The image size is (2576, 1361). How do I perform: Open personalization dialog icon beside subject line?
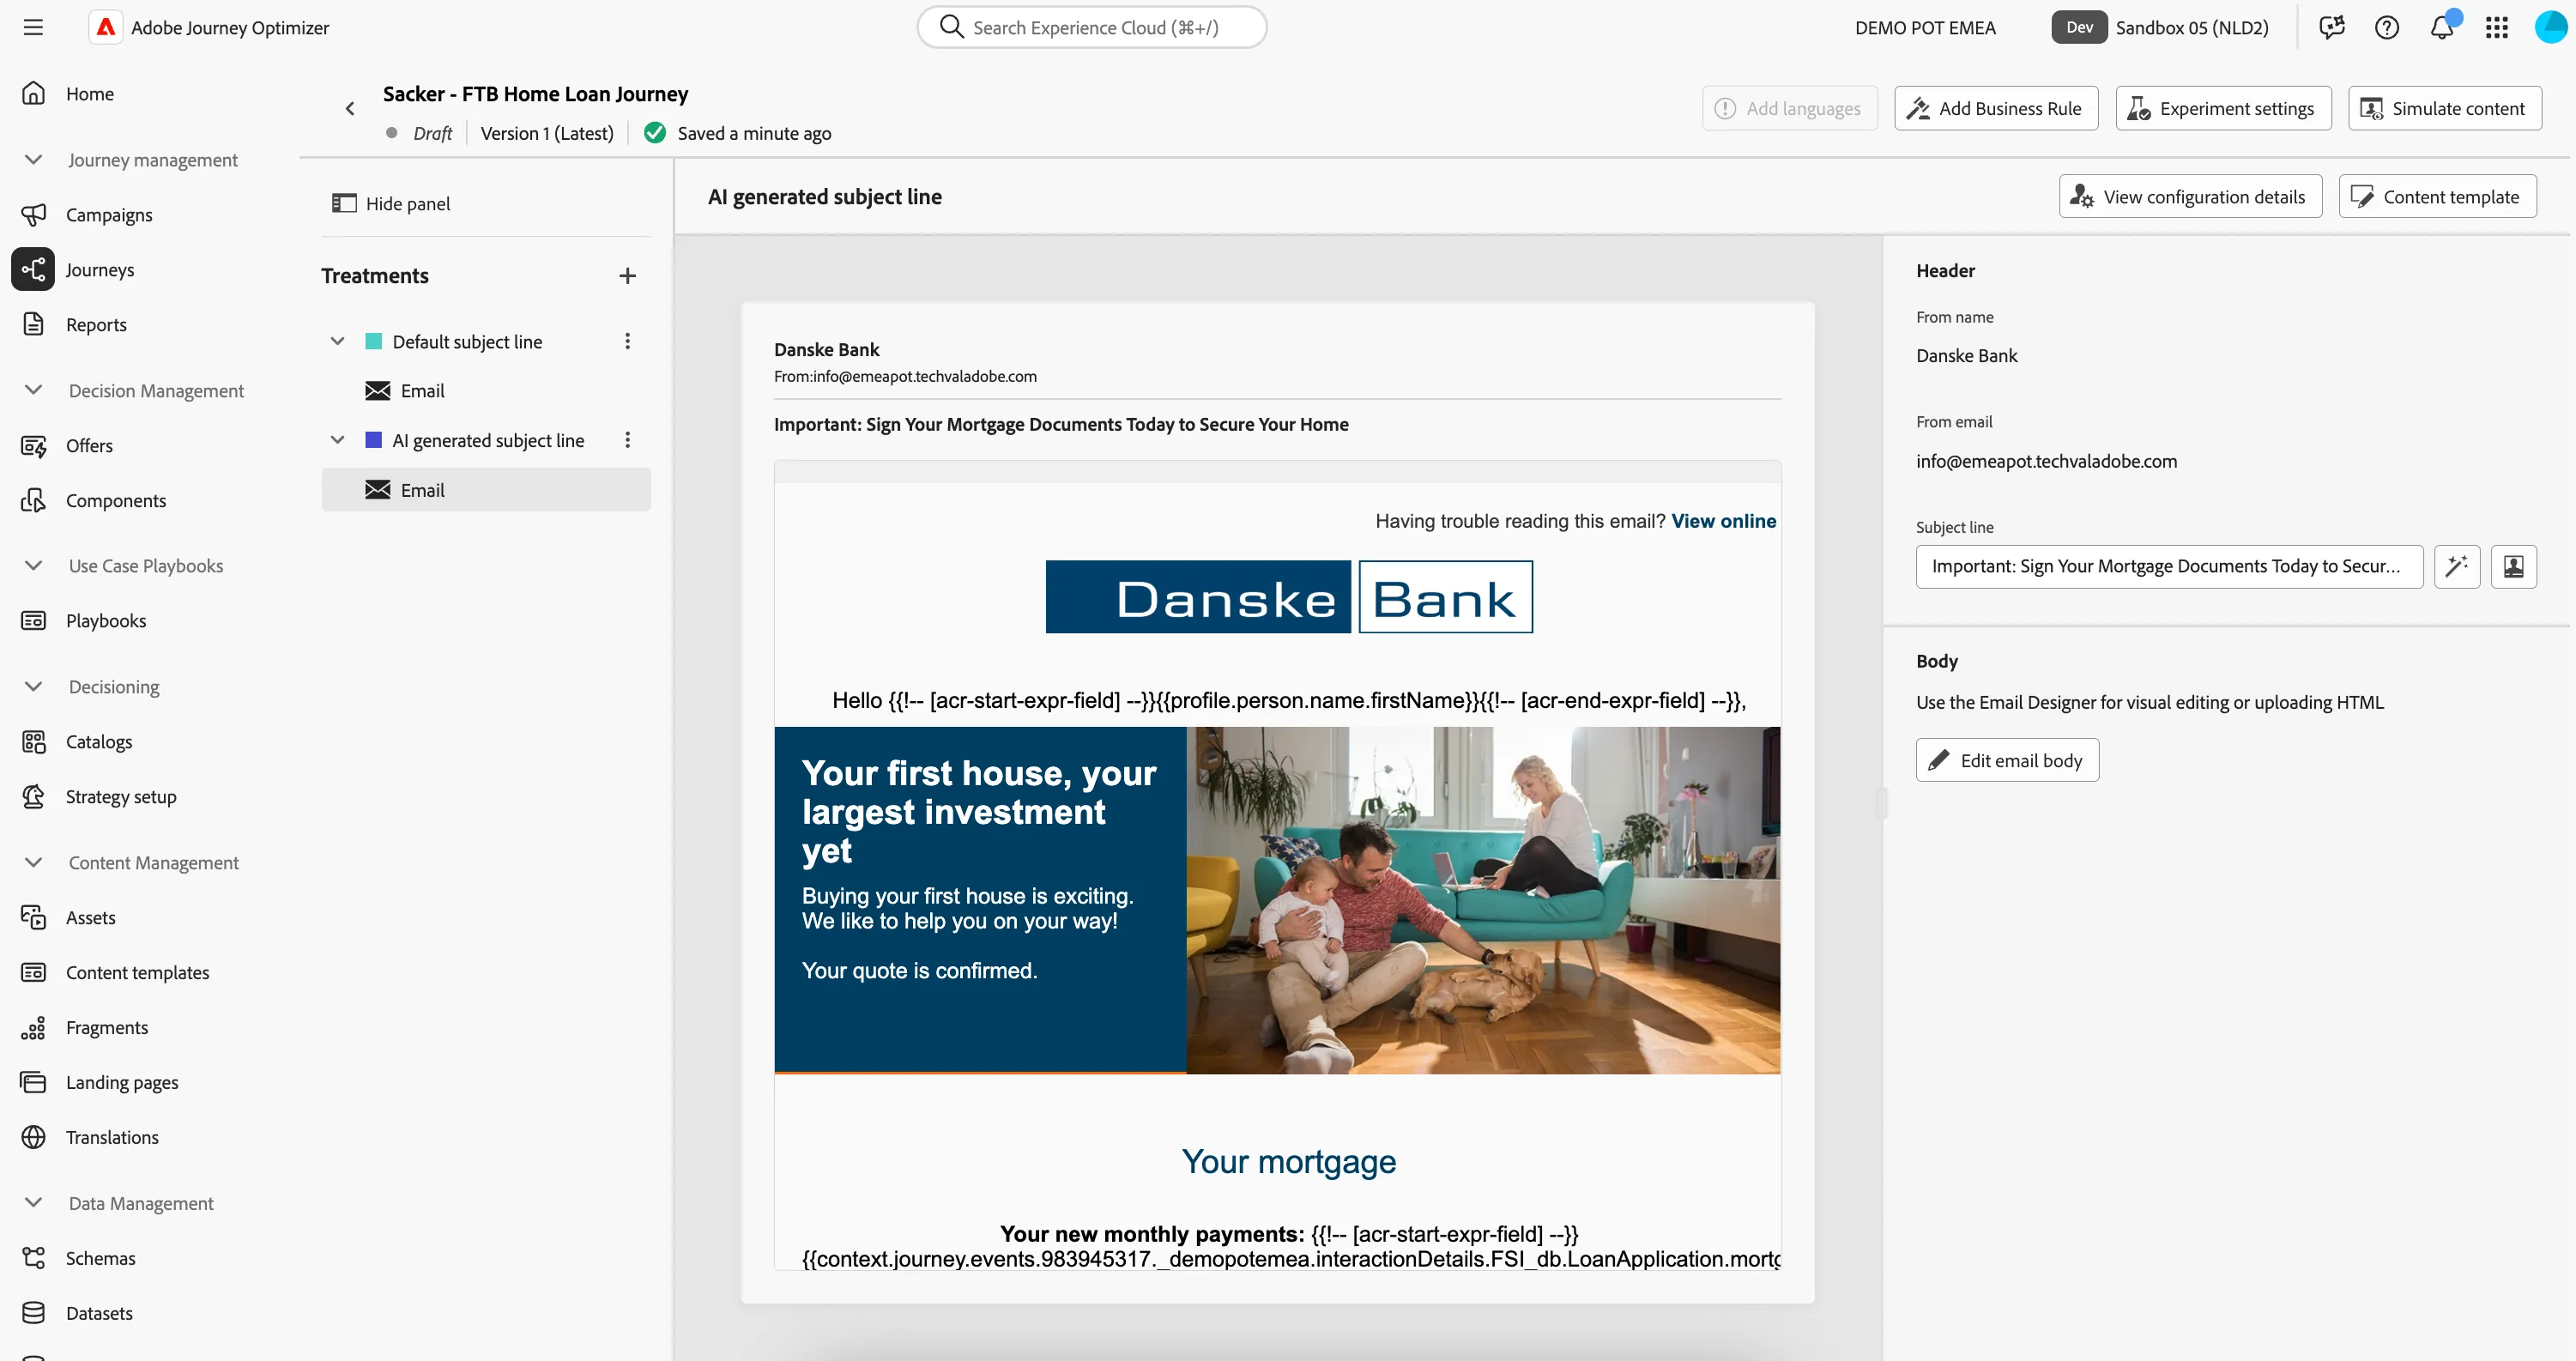(2513, 566)
